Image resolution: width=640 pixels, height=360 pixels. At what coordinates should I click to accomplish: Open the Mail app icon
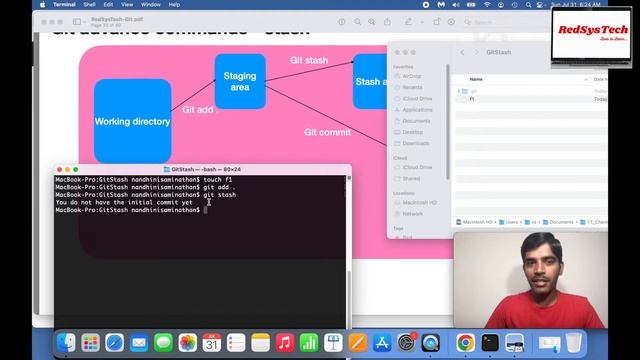point(139,343)
